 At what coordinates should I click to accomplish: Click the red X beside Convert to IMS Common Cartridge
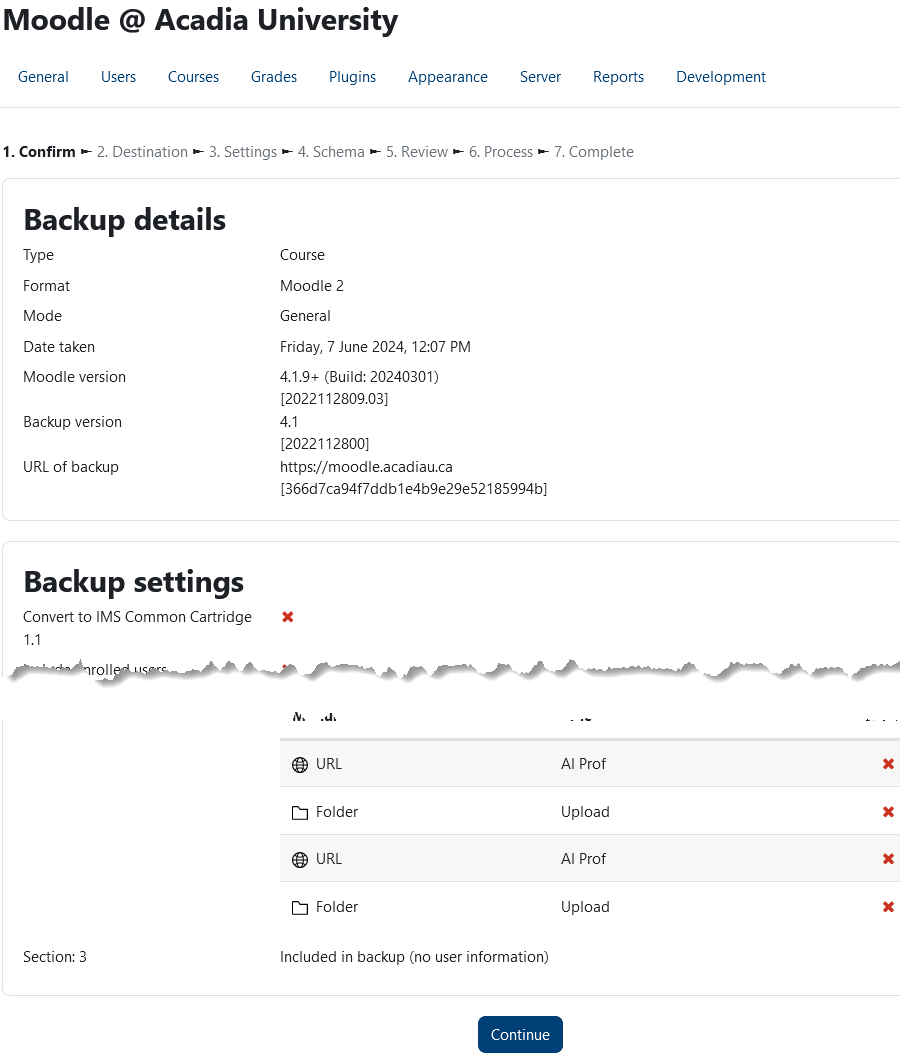pyautogui.click(x=288, y=617)
